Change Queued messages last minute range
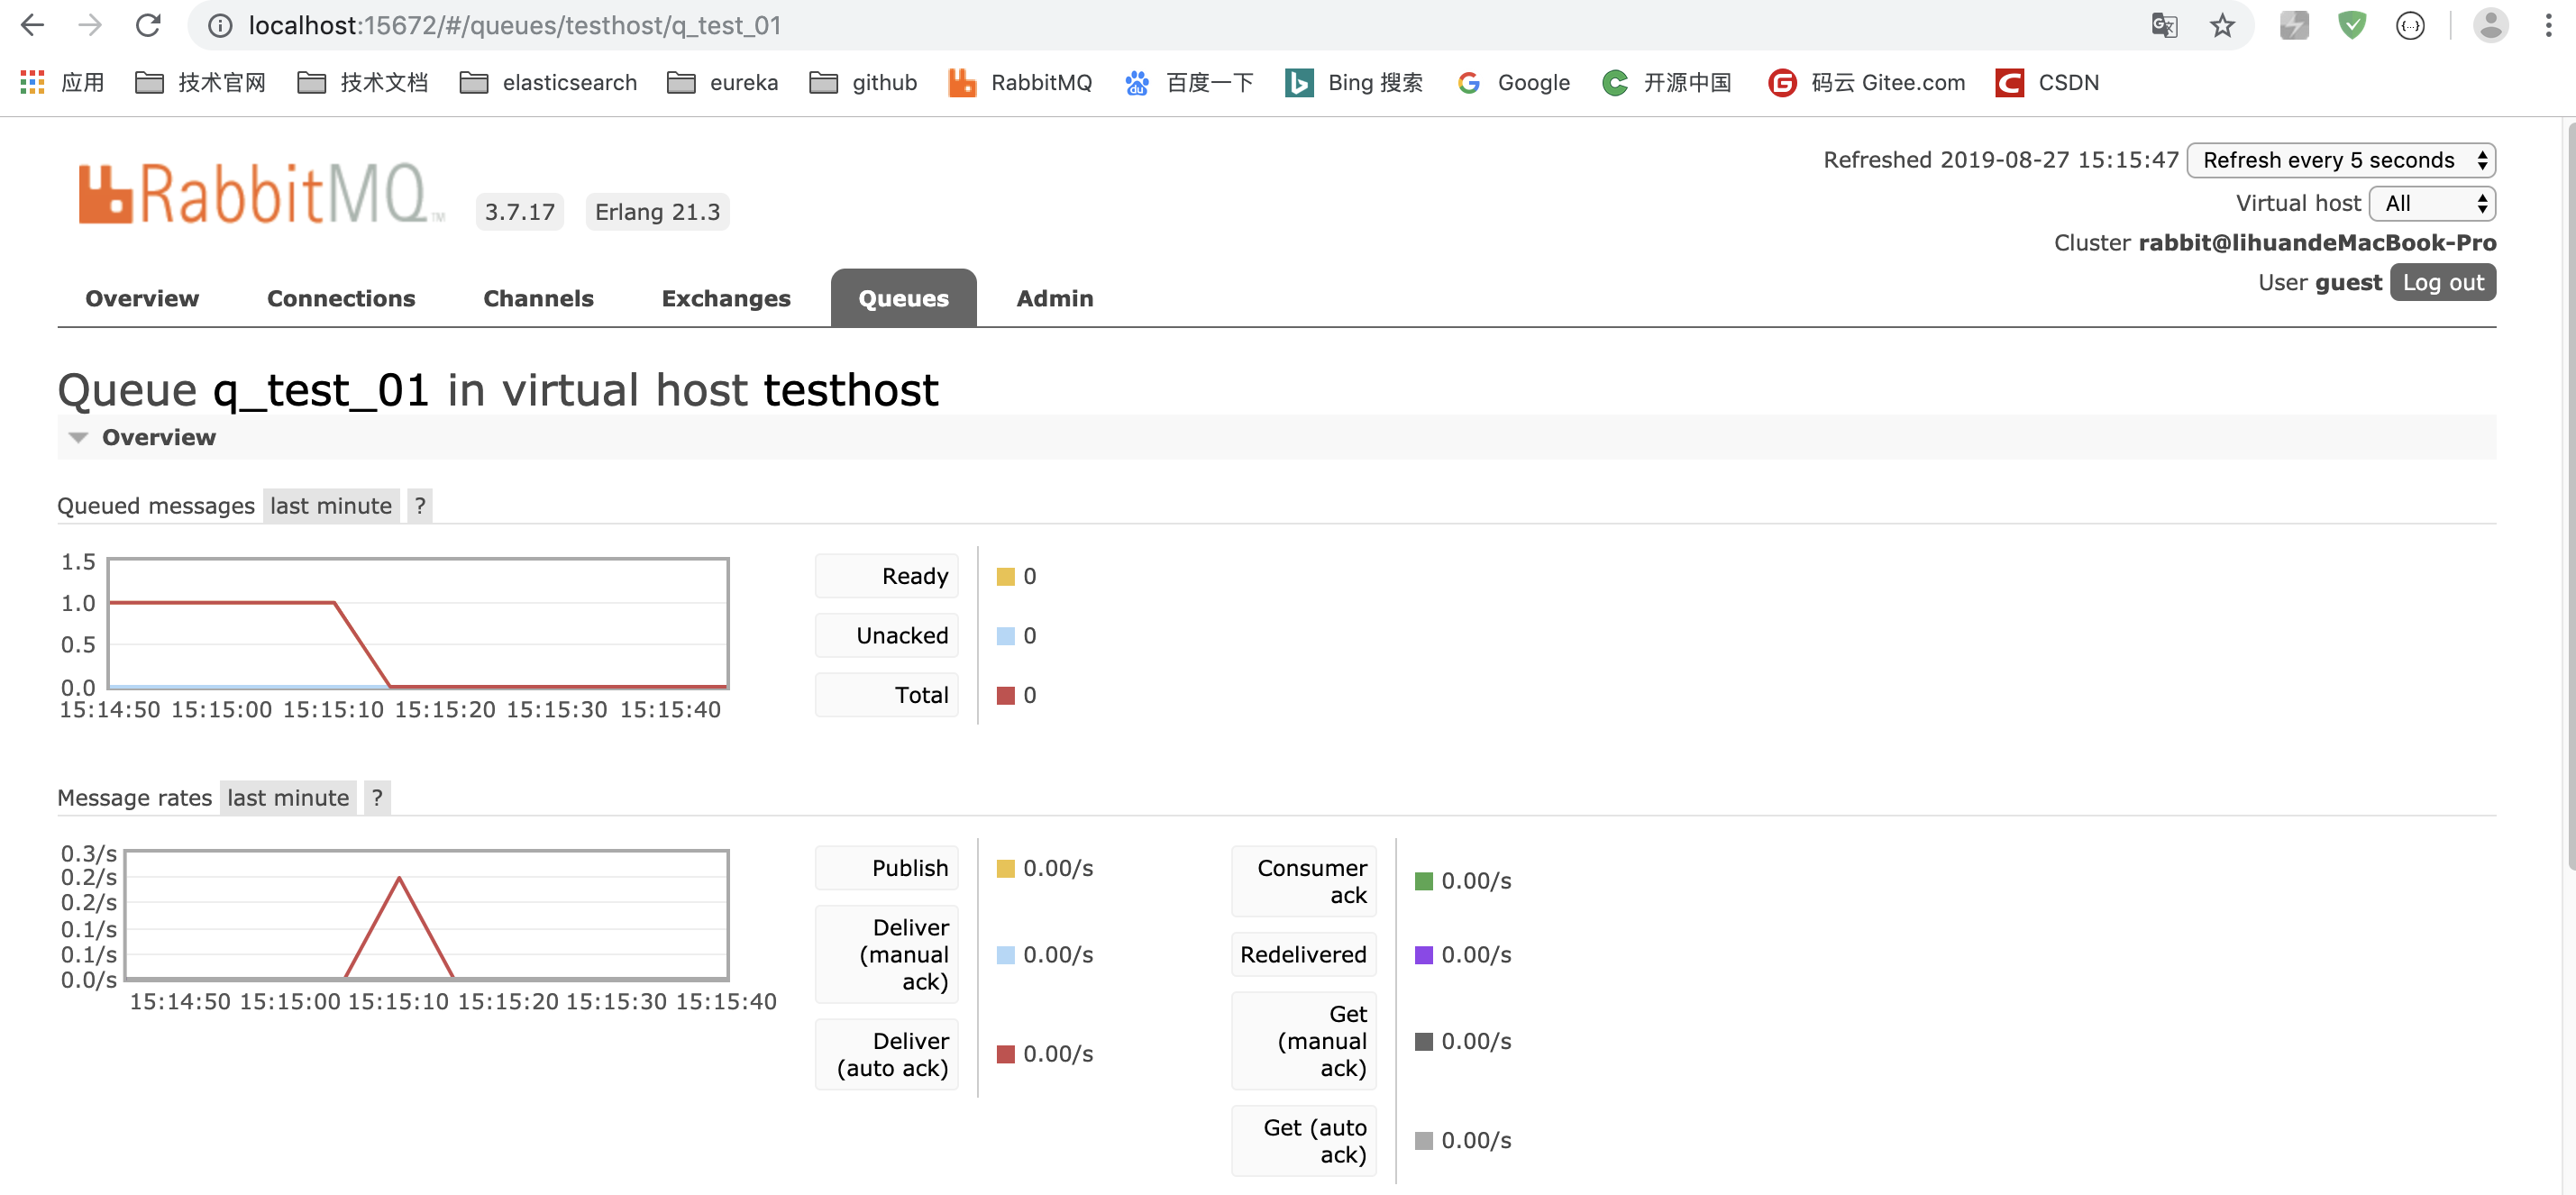Viewport: 2576px width, 1195px height. [331, 505]
